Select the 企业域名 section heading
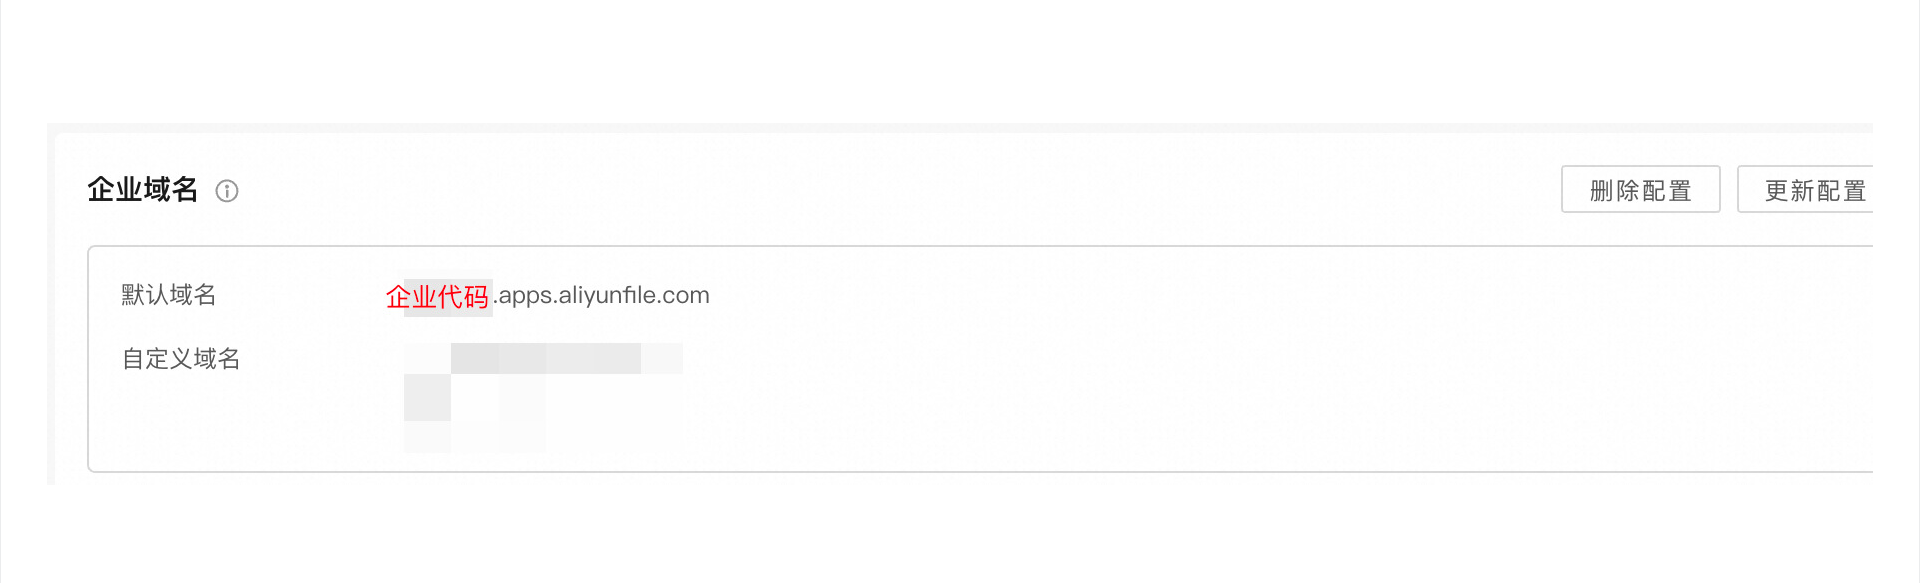1920x583 pixels. 143,189
